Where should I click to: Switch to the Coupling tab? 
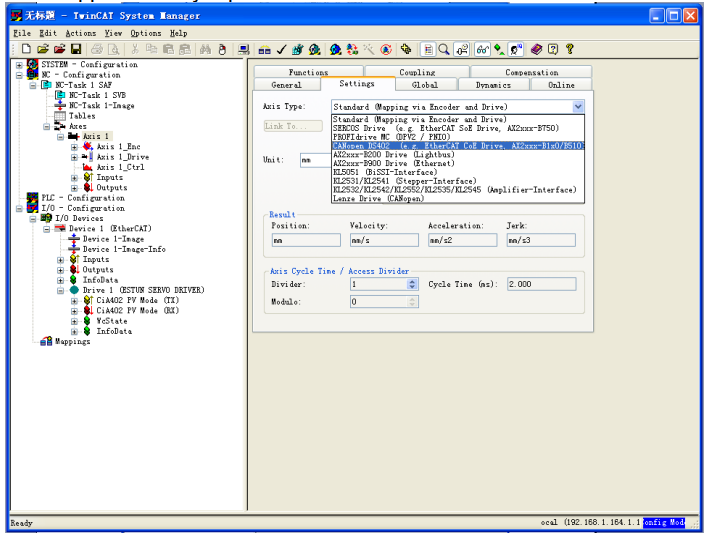click(x=417, y=72)
